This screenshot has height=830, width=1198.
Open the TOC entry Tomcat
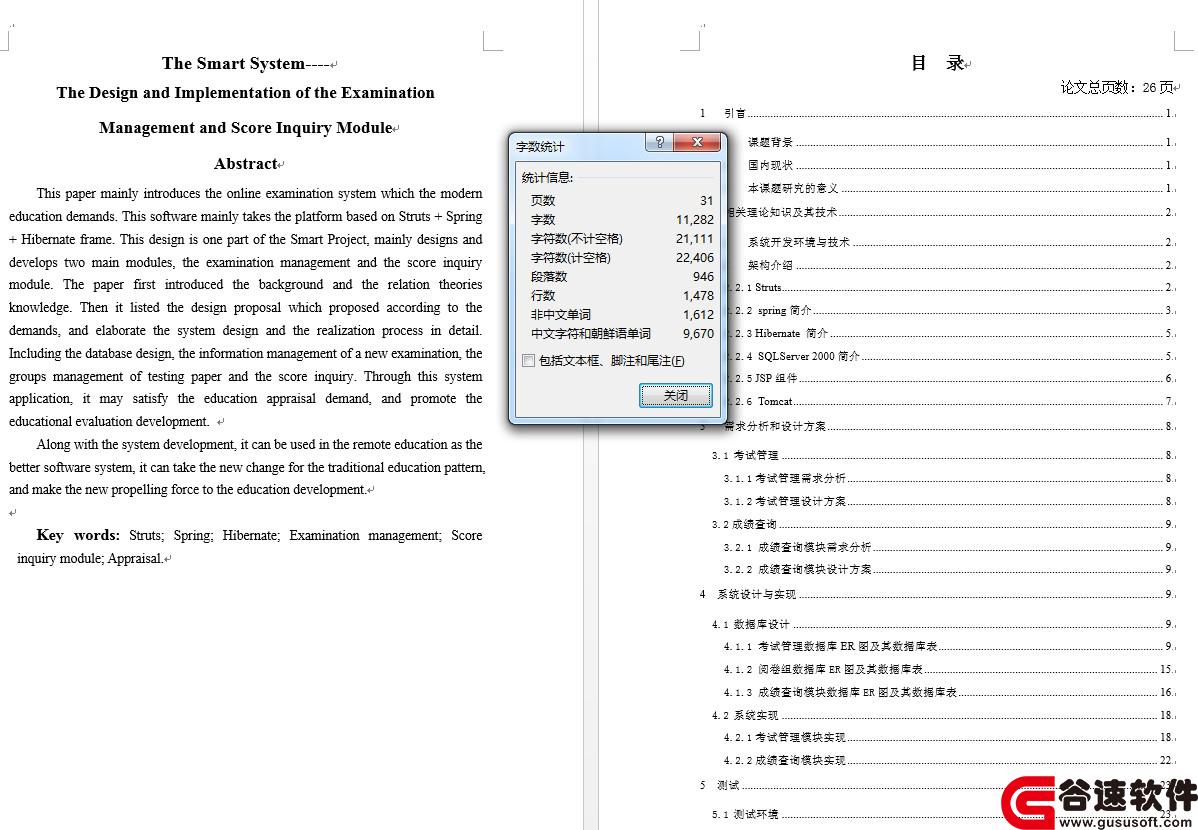point(950,401)
